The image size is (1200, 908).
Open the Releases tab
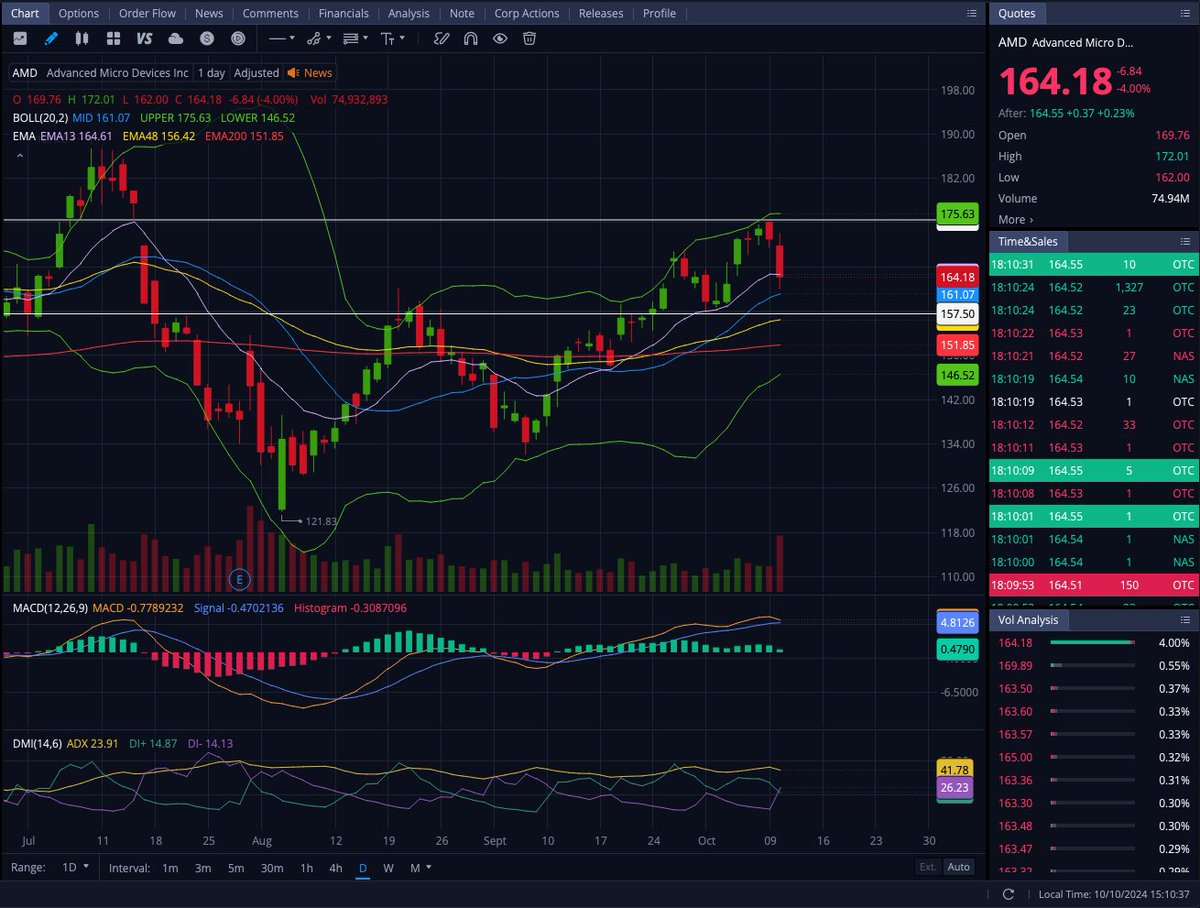pyautogui.click(x=601, y=13)
